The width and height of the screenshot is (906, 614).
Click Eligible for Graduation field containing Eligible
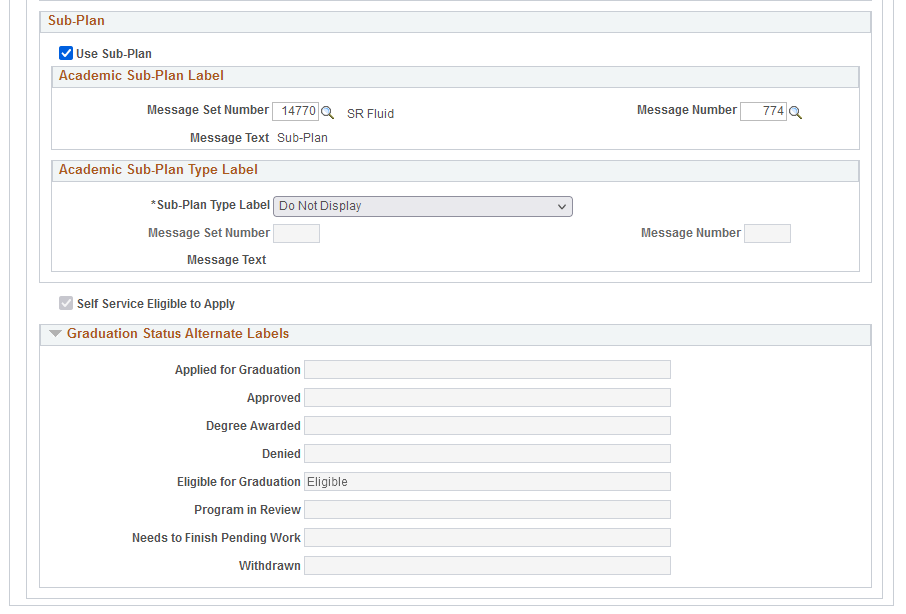click(x=488, y=482)
